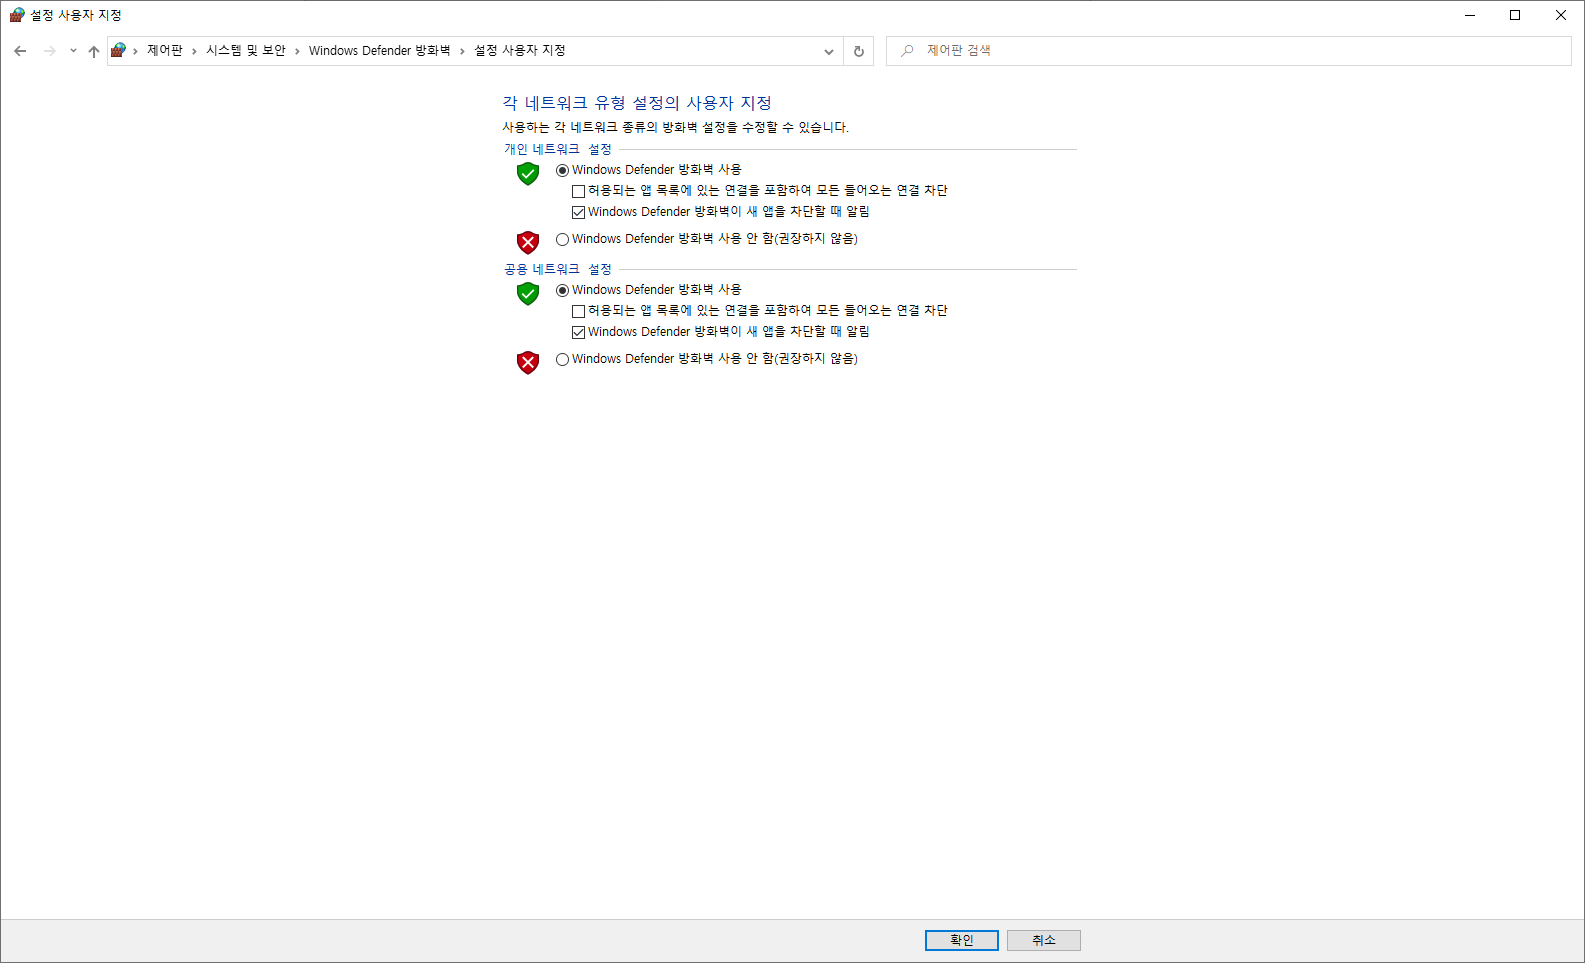Check private network block all incoming connections box

pos(578,191)
